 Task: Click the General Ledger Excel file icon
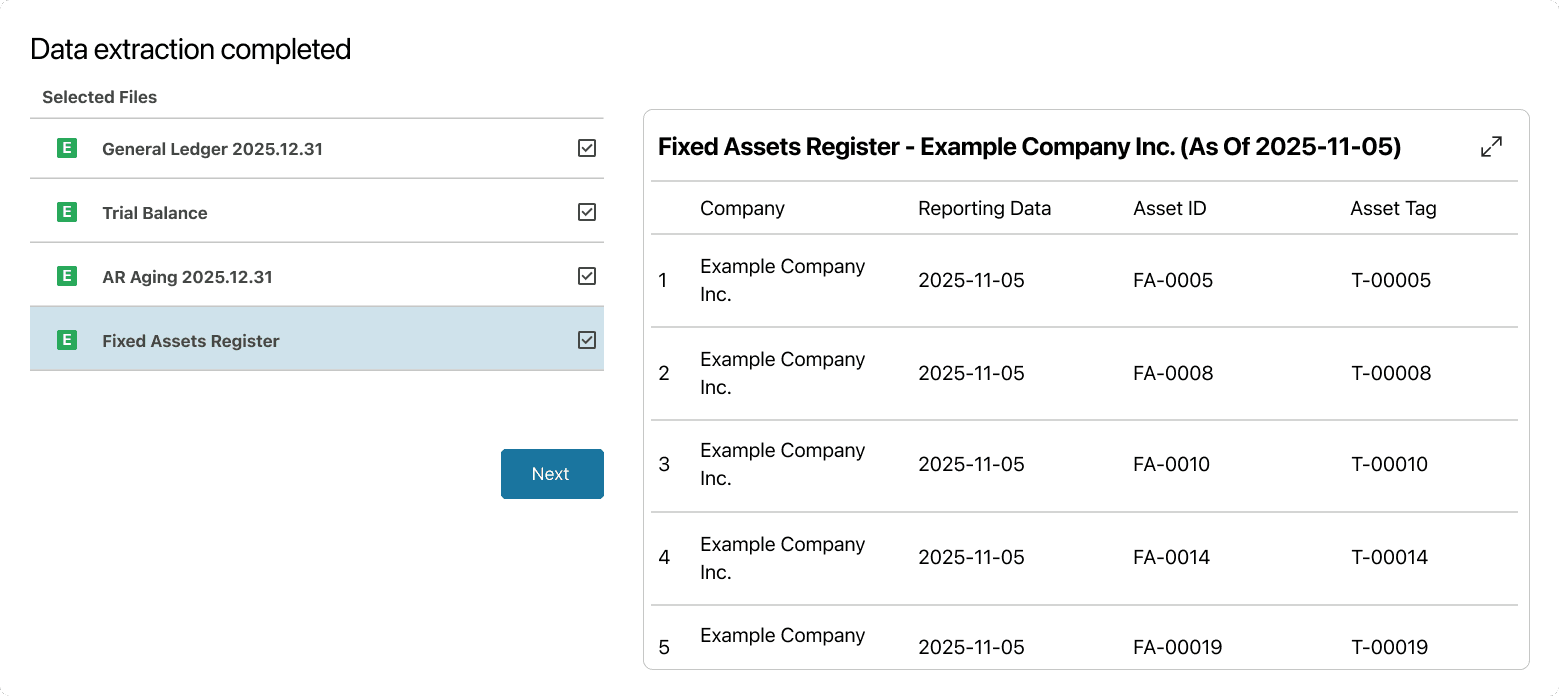67,149
